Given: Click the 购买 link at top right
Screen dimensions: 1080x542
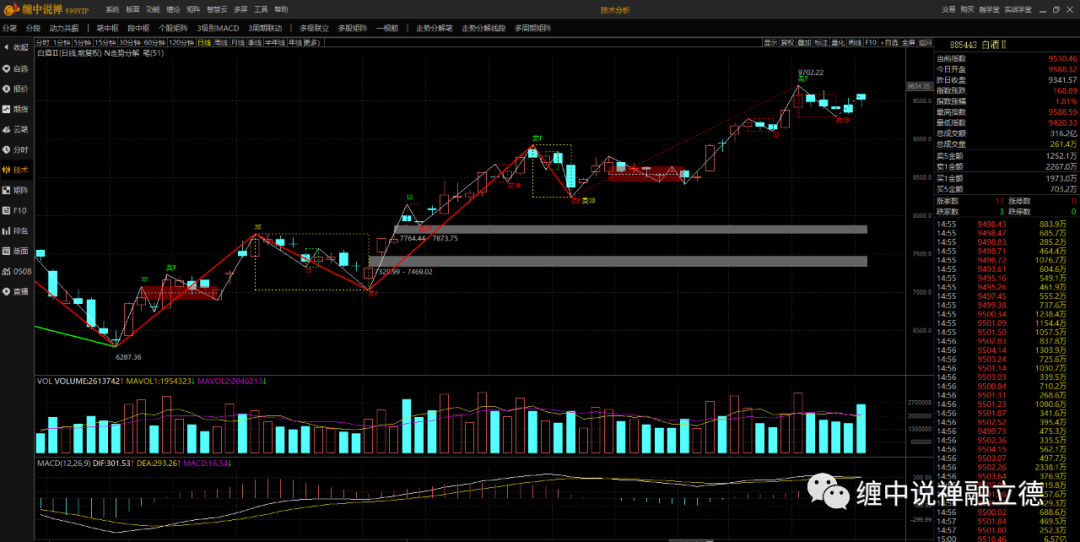Looking at the screenshot, I should point(968,10).
